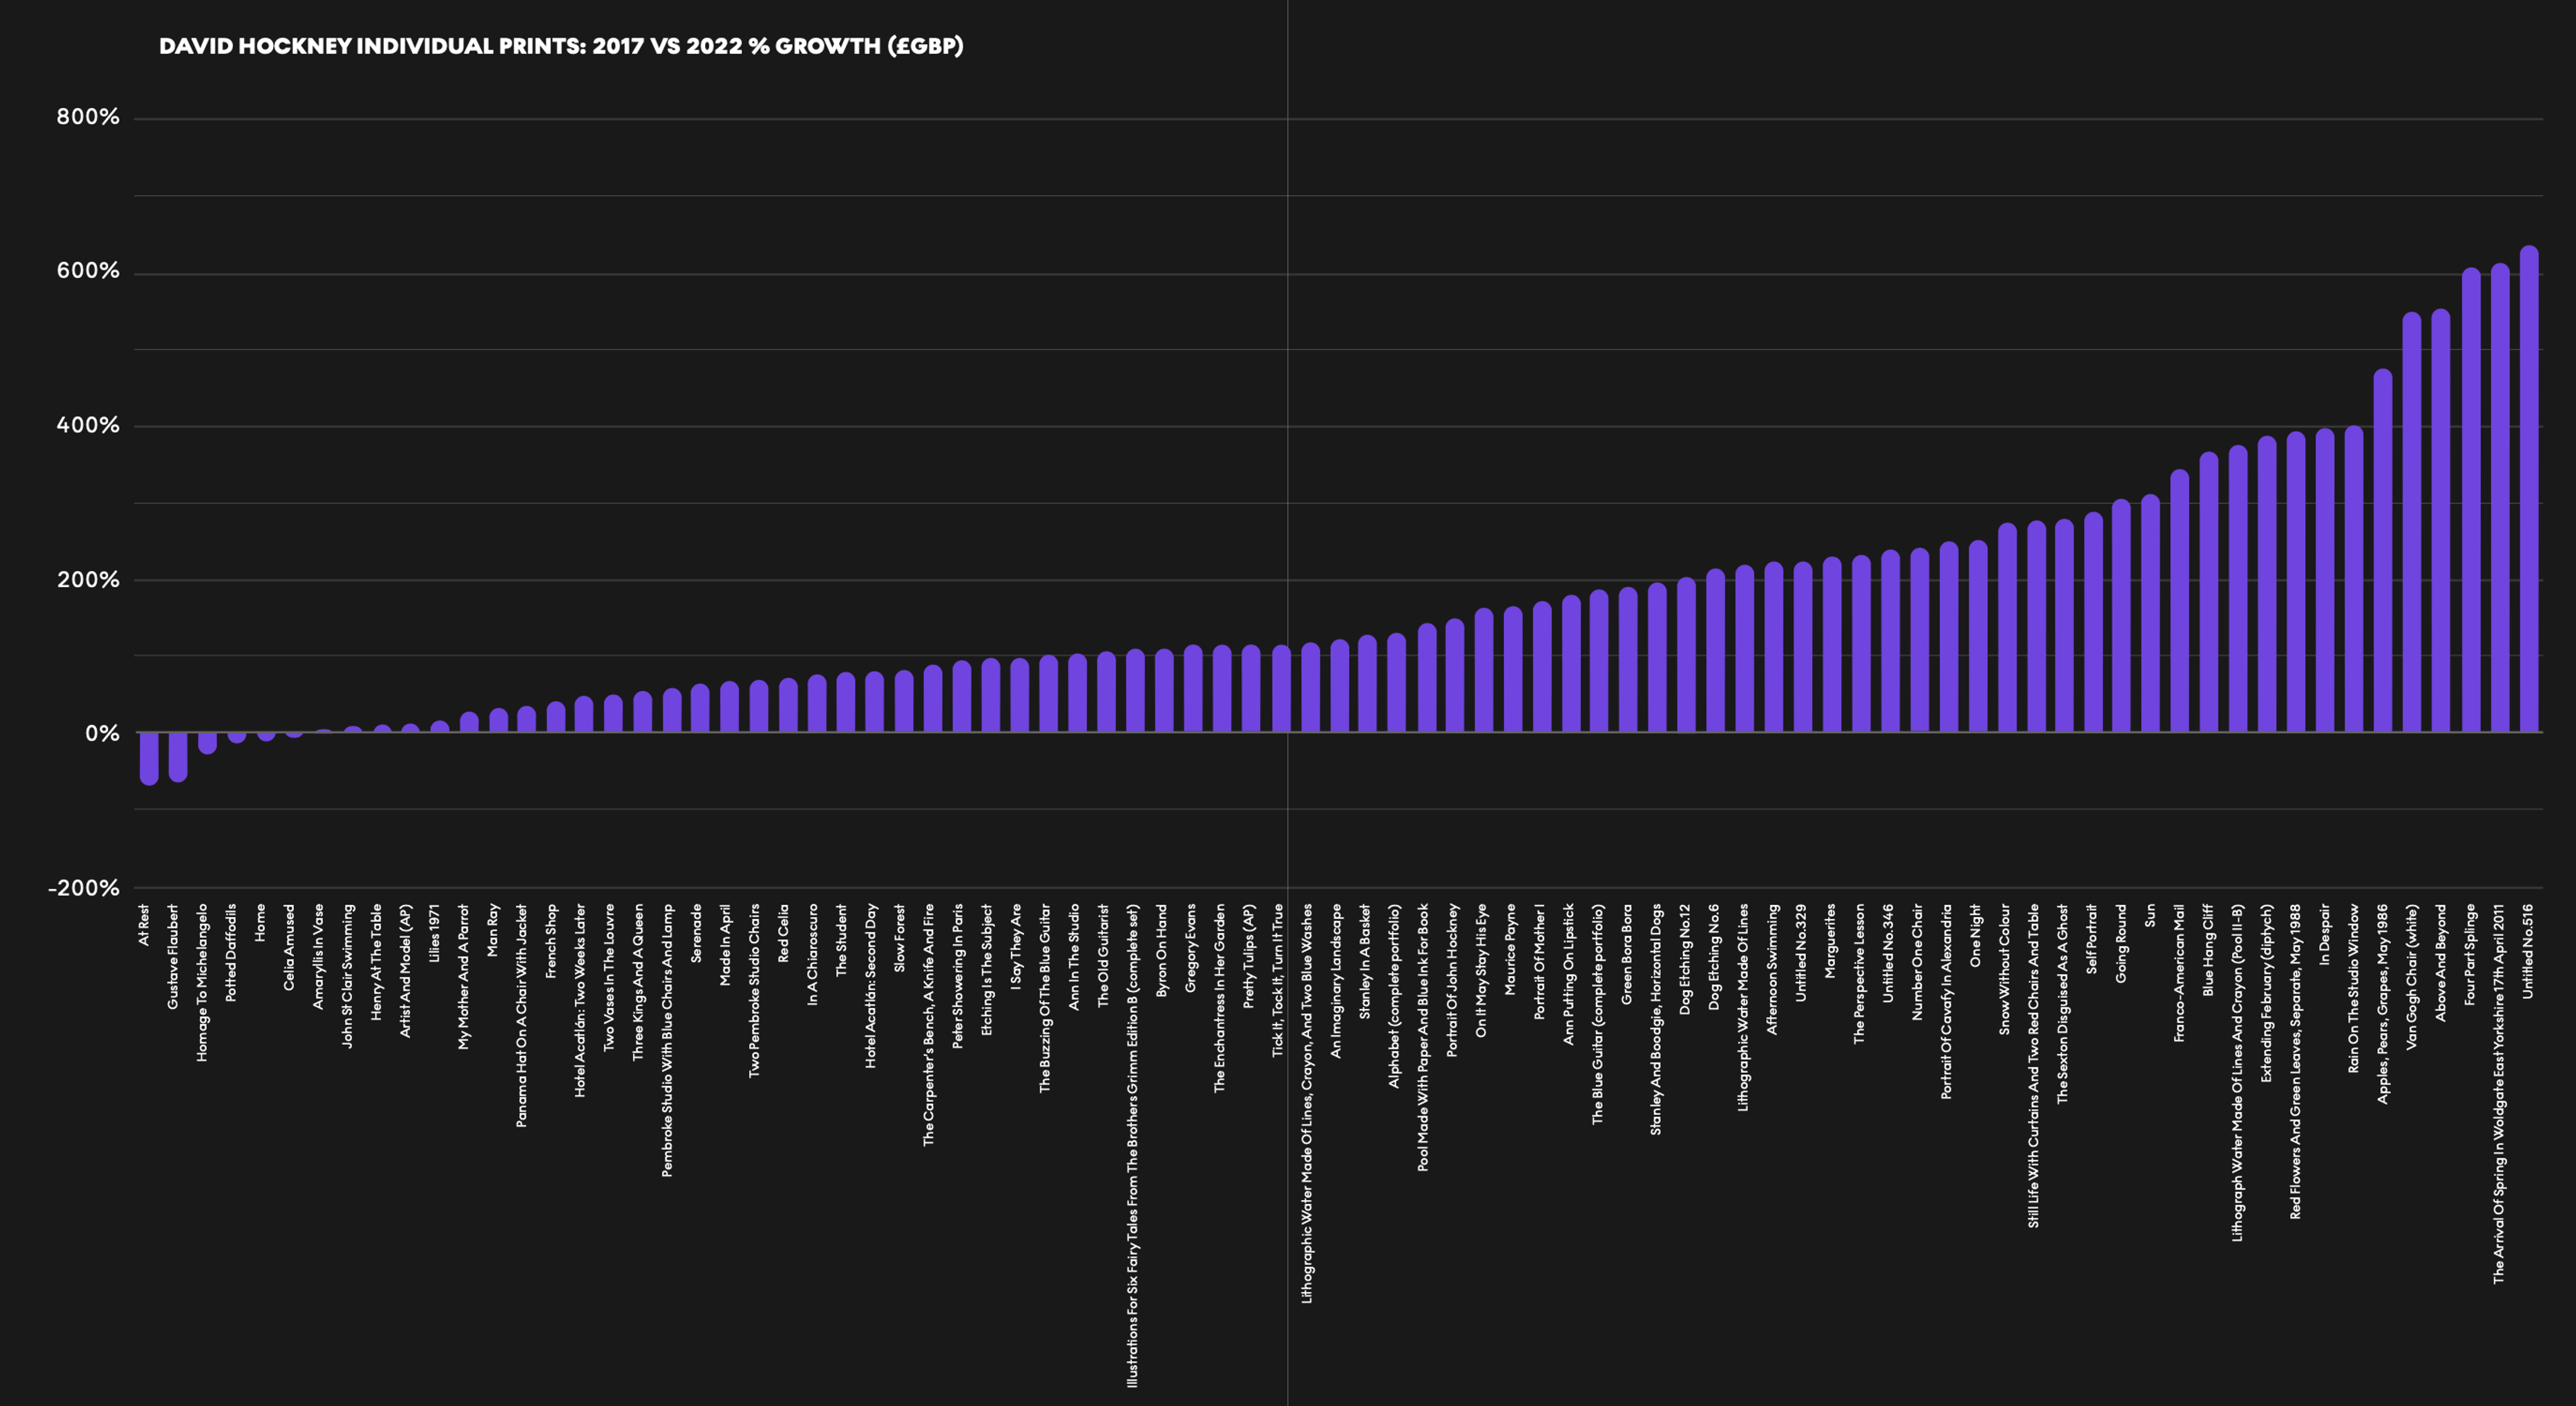Click the Man Ray axis label
2576x1406 pixels.
[x=493, y=930]
